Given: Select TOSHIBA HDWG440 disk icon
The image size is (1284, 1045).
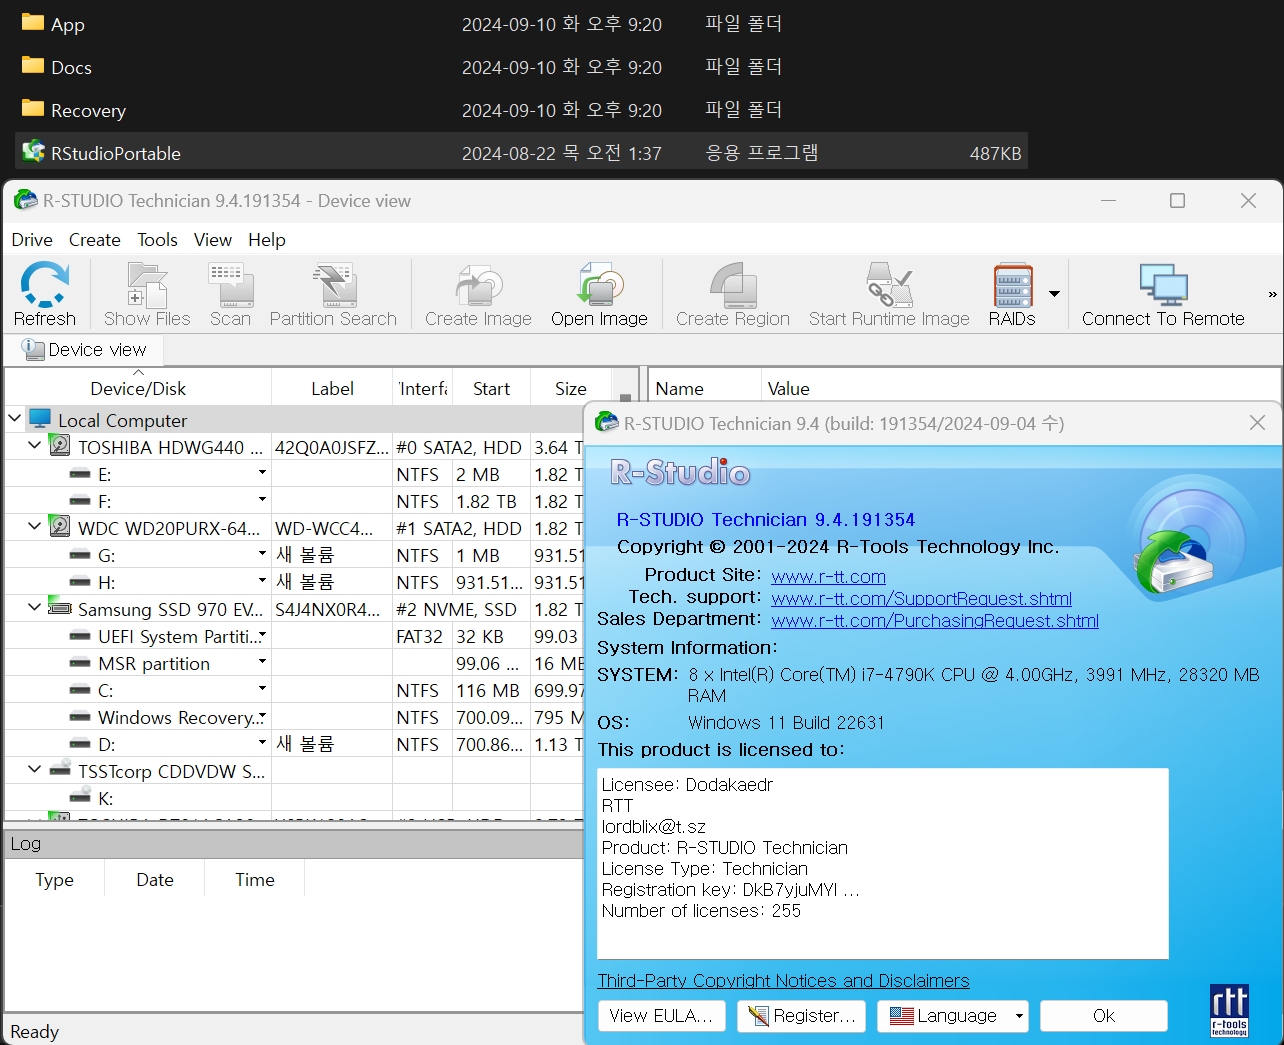Looking at the screenshot, I should click(60, 446).
